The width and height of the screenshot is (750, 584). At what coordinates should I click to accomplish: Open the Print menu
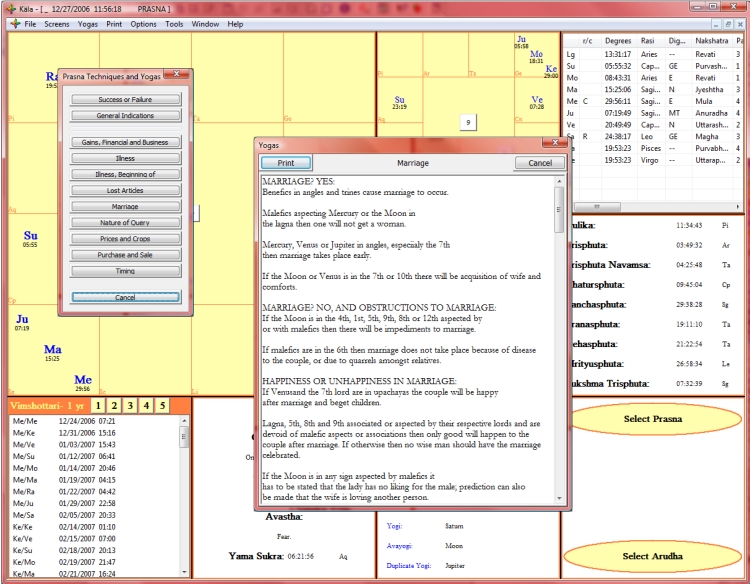point(114,24)
